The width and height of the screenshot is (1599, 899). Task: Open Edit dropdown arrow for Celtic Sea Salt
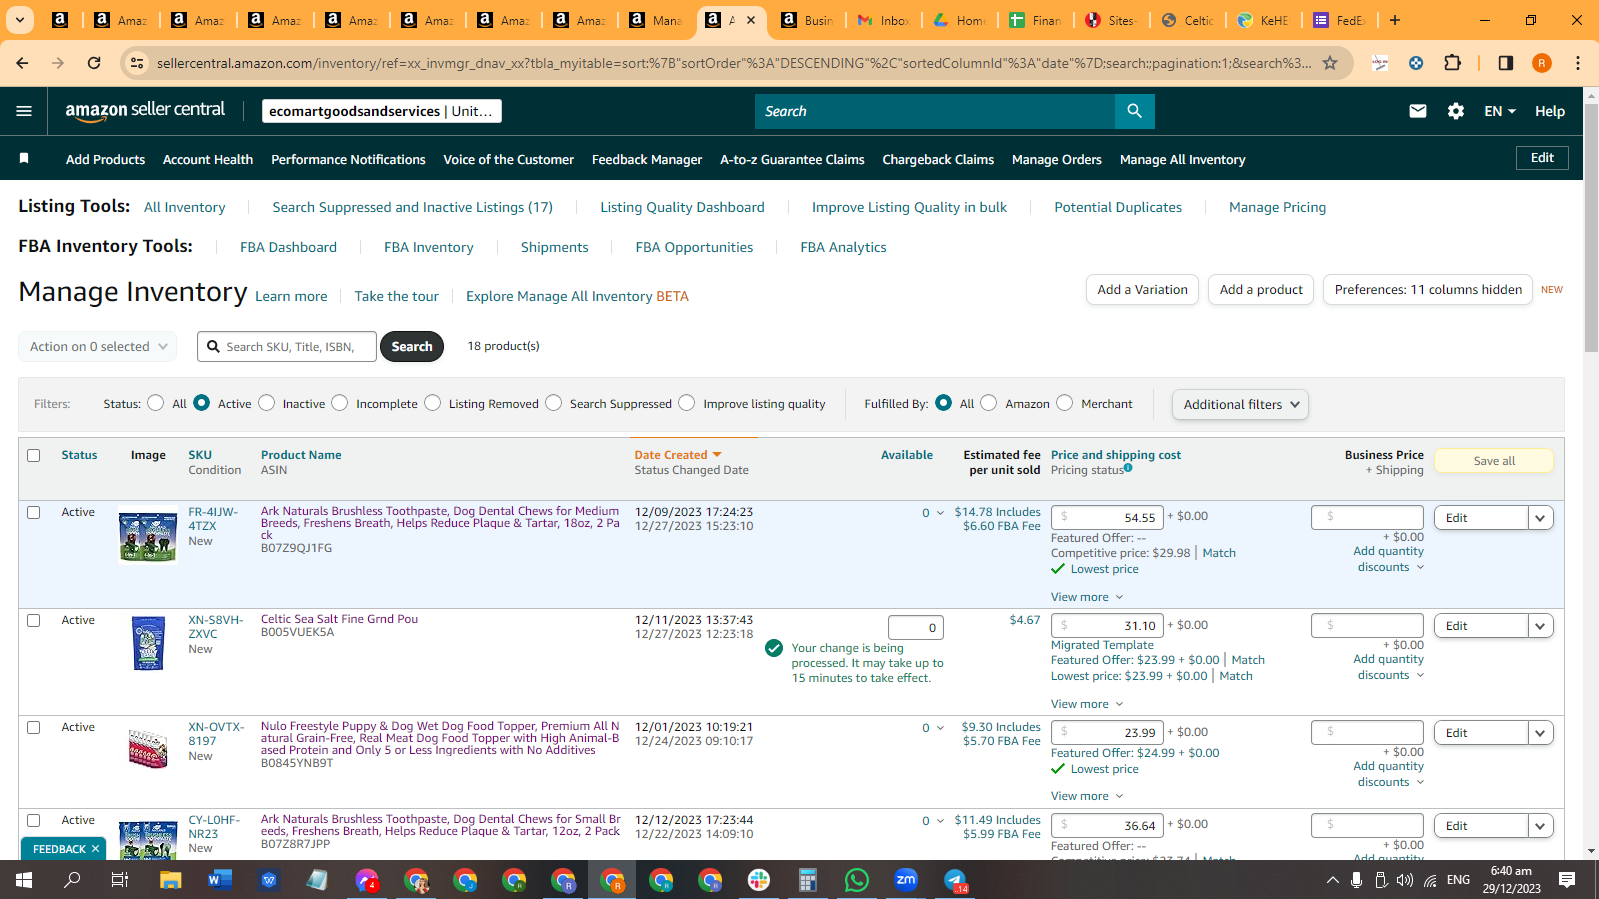pyautogui.click(x=1541, y=626)
